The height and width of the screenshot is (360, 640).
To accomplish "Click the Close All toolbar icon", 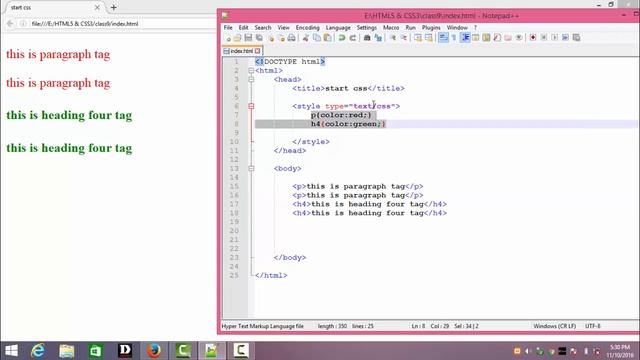I will pyautogui.click(x=281, y=38).
